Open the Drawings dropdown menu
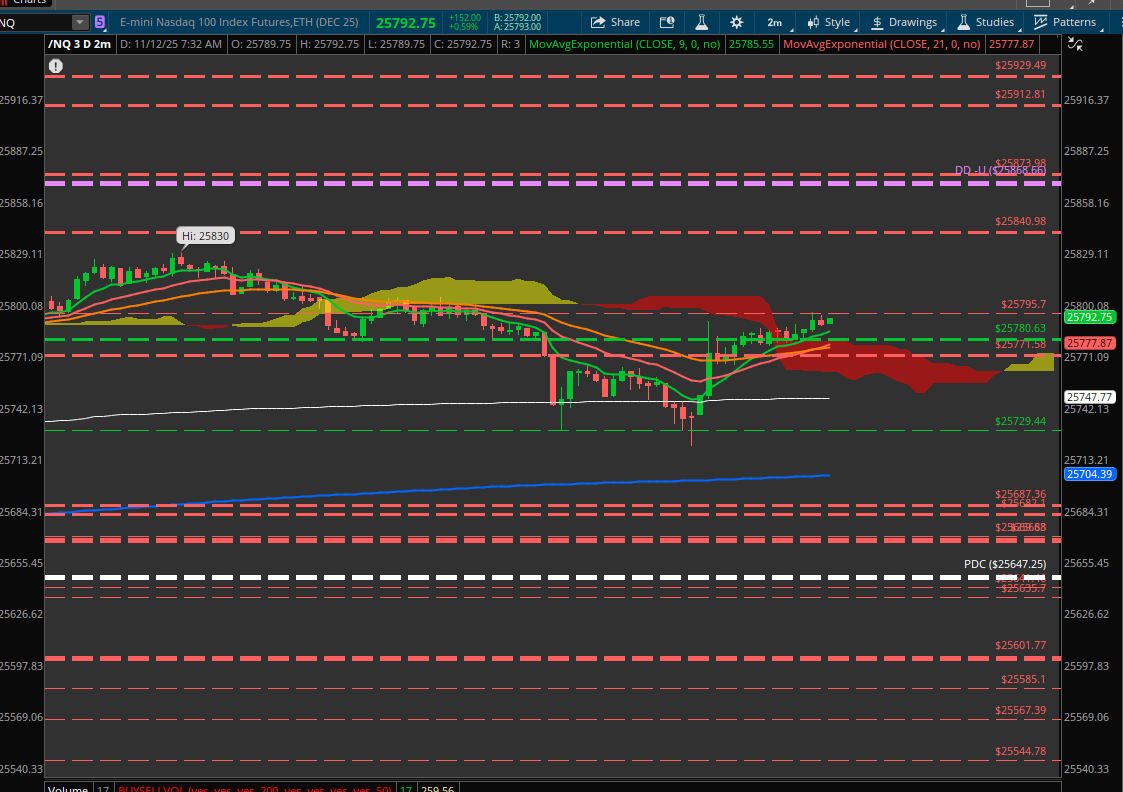1123x792 pixels. tap(905, 22)
